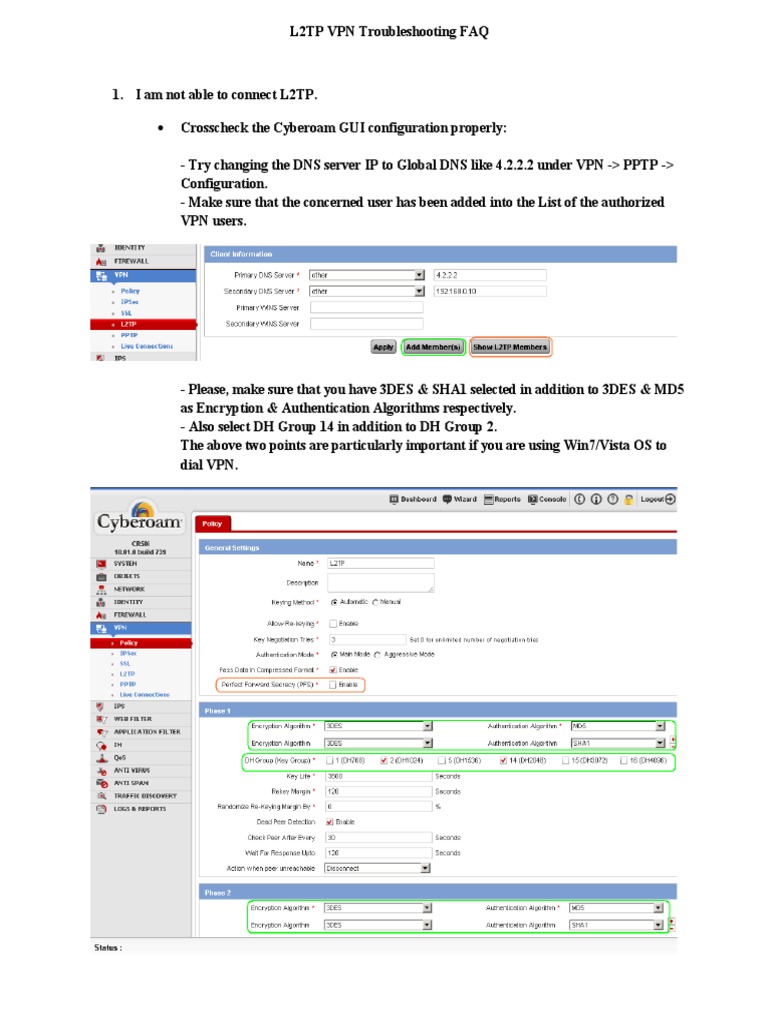Launch the Wizard from the top bar
The image size is (768, 1024).
click(460, 499)
